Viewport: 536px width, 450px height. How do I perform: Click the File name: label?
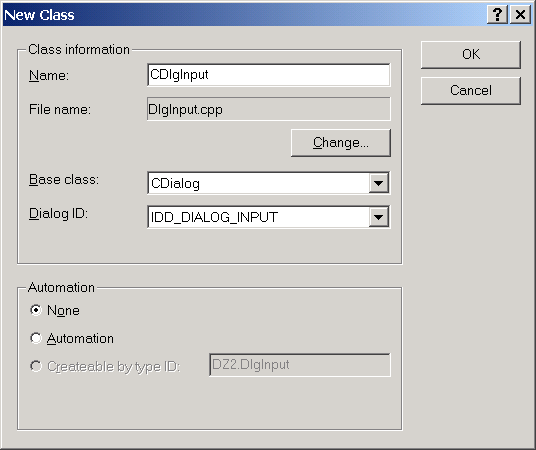[x=60, y=109]
